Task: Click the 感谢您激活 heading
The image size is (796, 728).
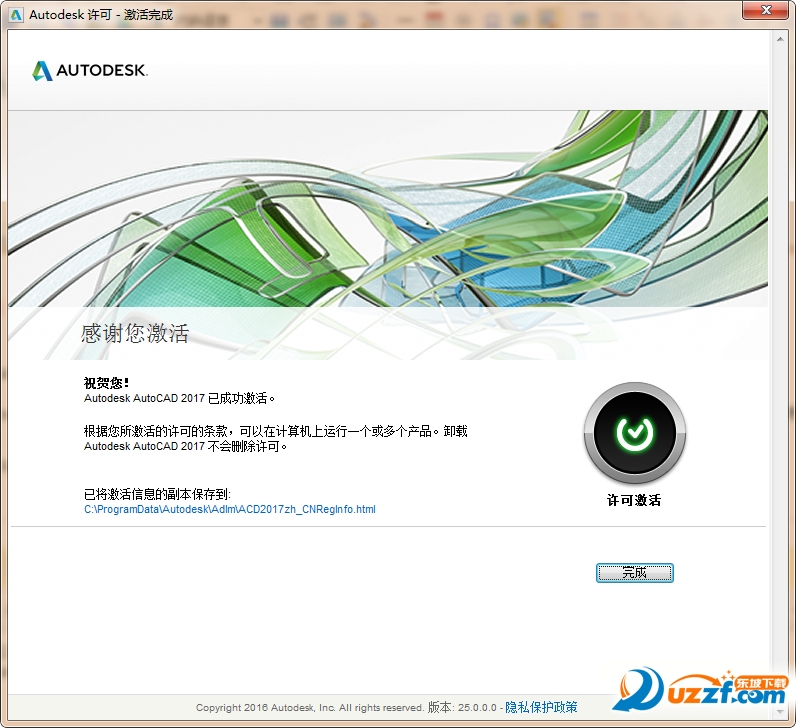Action: tap(135, 334)
